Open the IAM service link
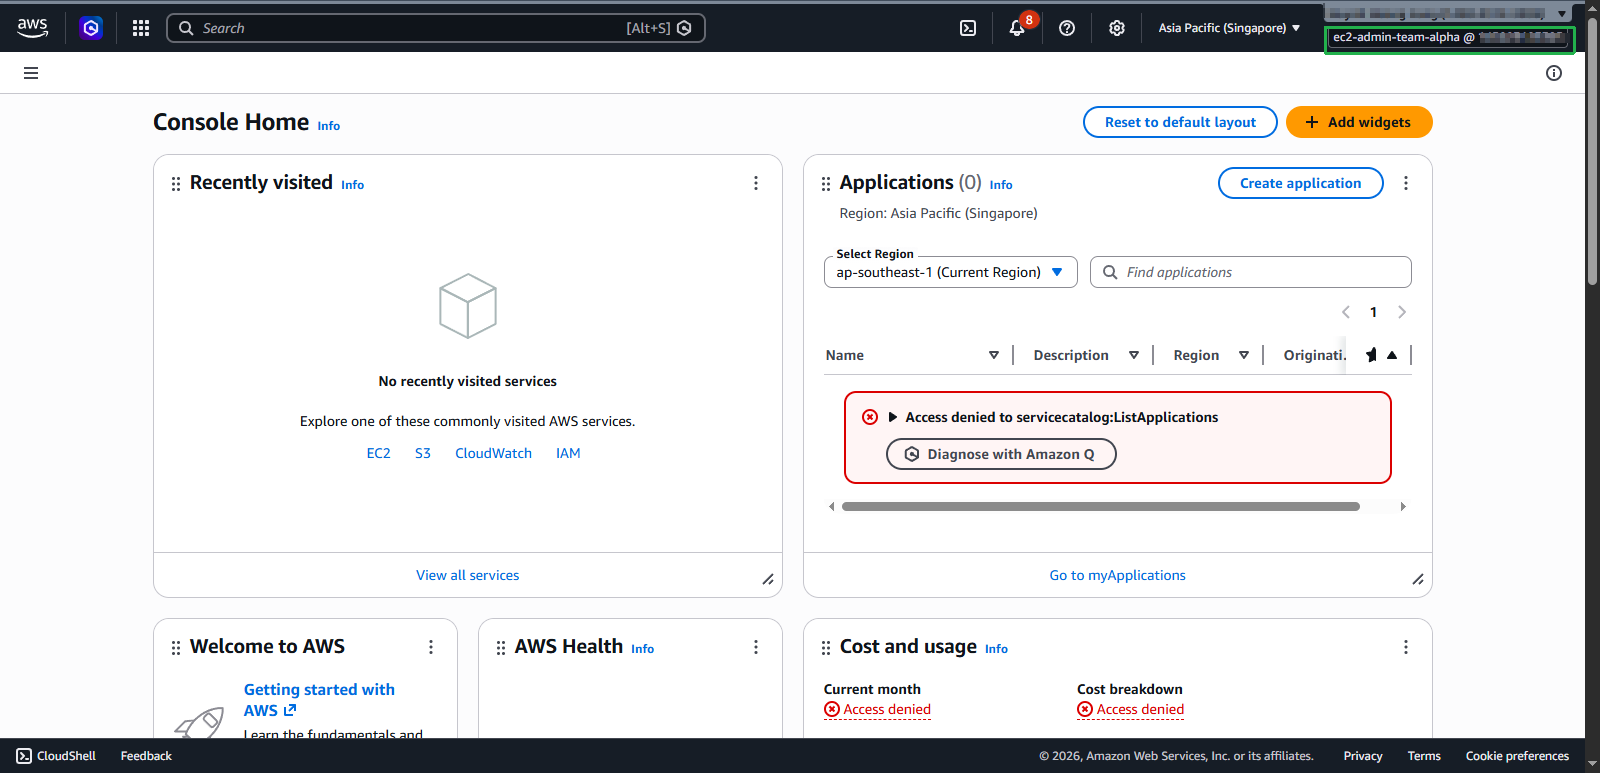Image resolution: width=1600 pixels, height=773 pixels. 568,453
